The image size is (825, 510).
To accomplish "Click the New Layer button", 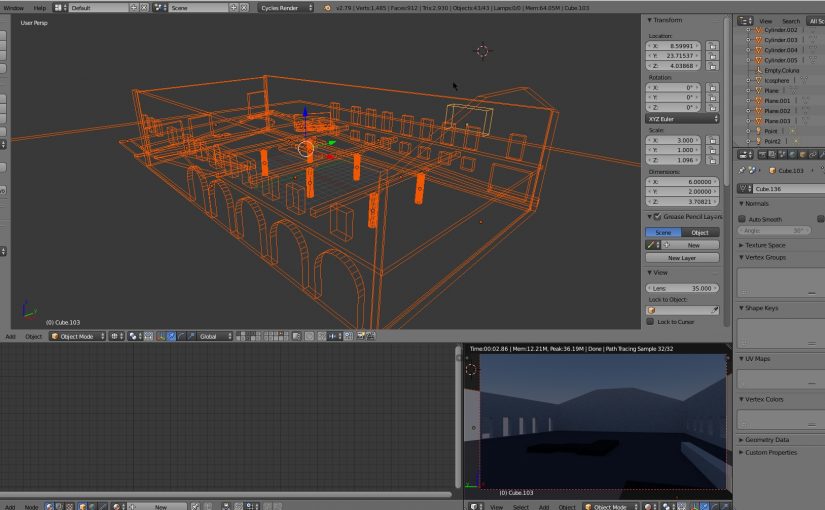I will [x=681, y=258].
